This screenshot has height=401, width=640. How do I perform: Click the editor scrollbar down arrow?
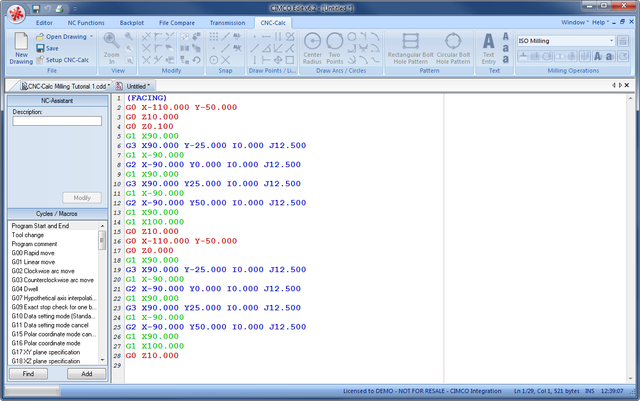coord(630,379)
